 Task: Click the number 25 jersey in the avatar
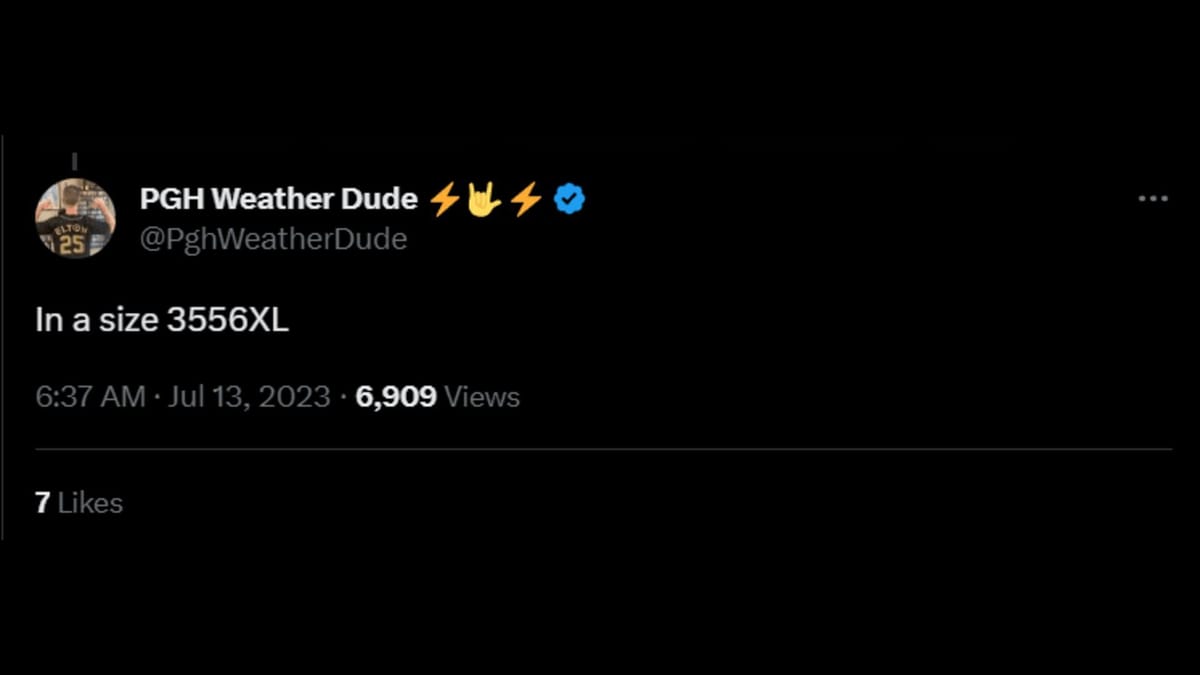point(73,243)
